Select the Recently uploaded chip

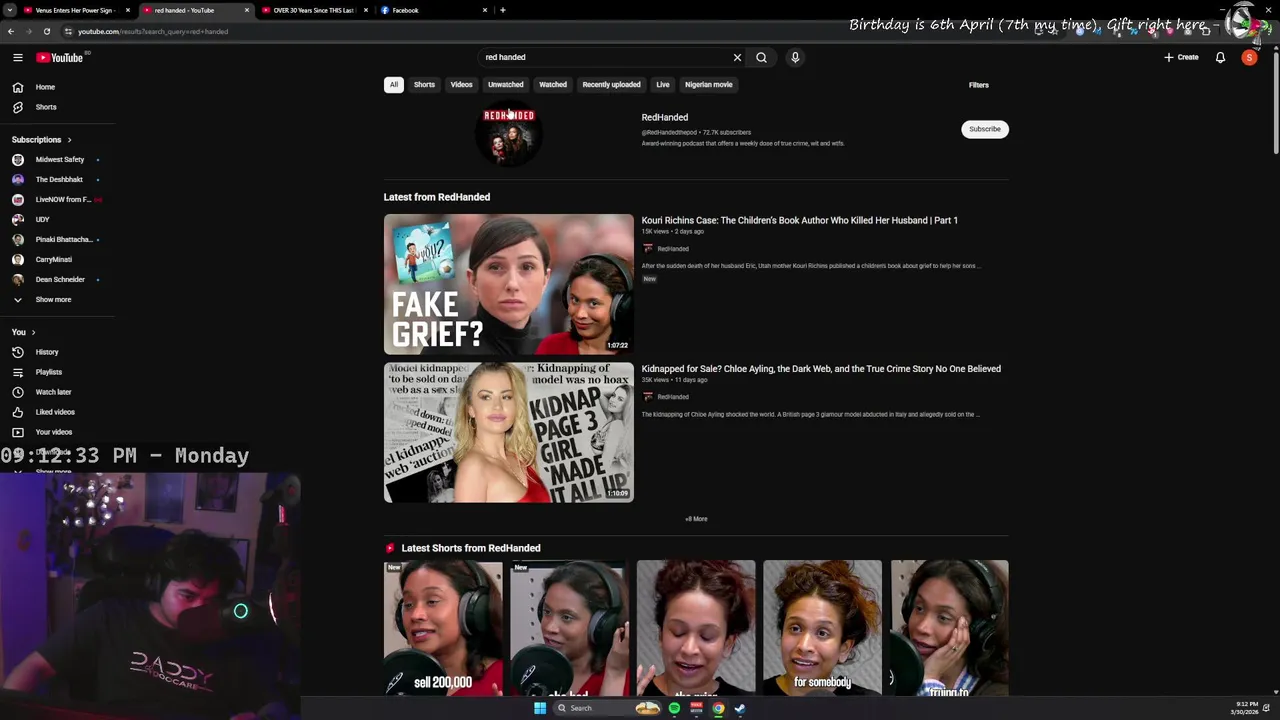click(611, 85)
